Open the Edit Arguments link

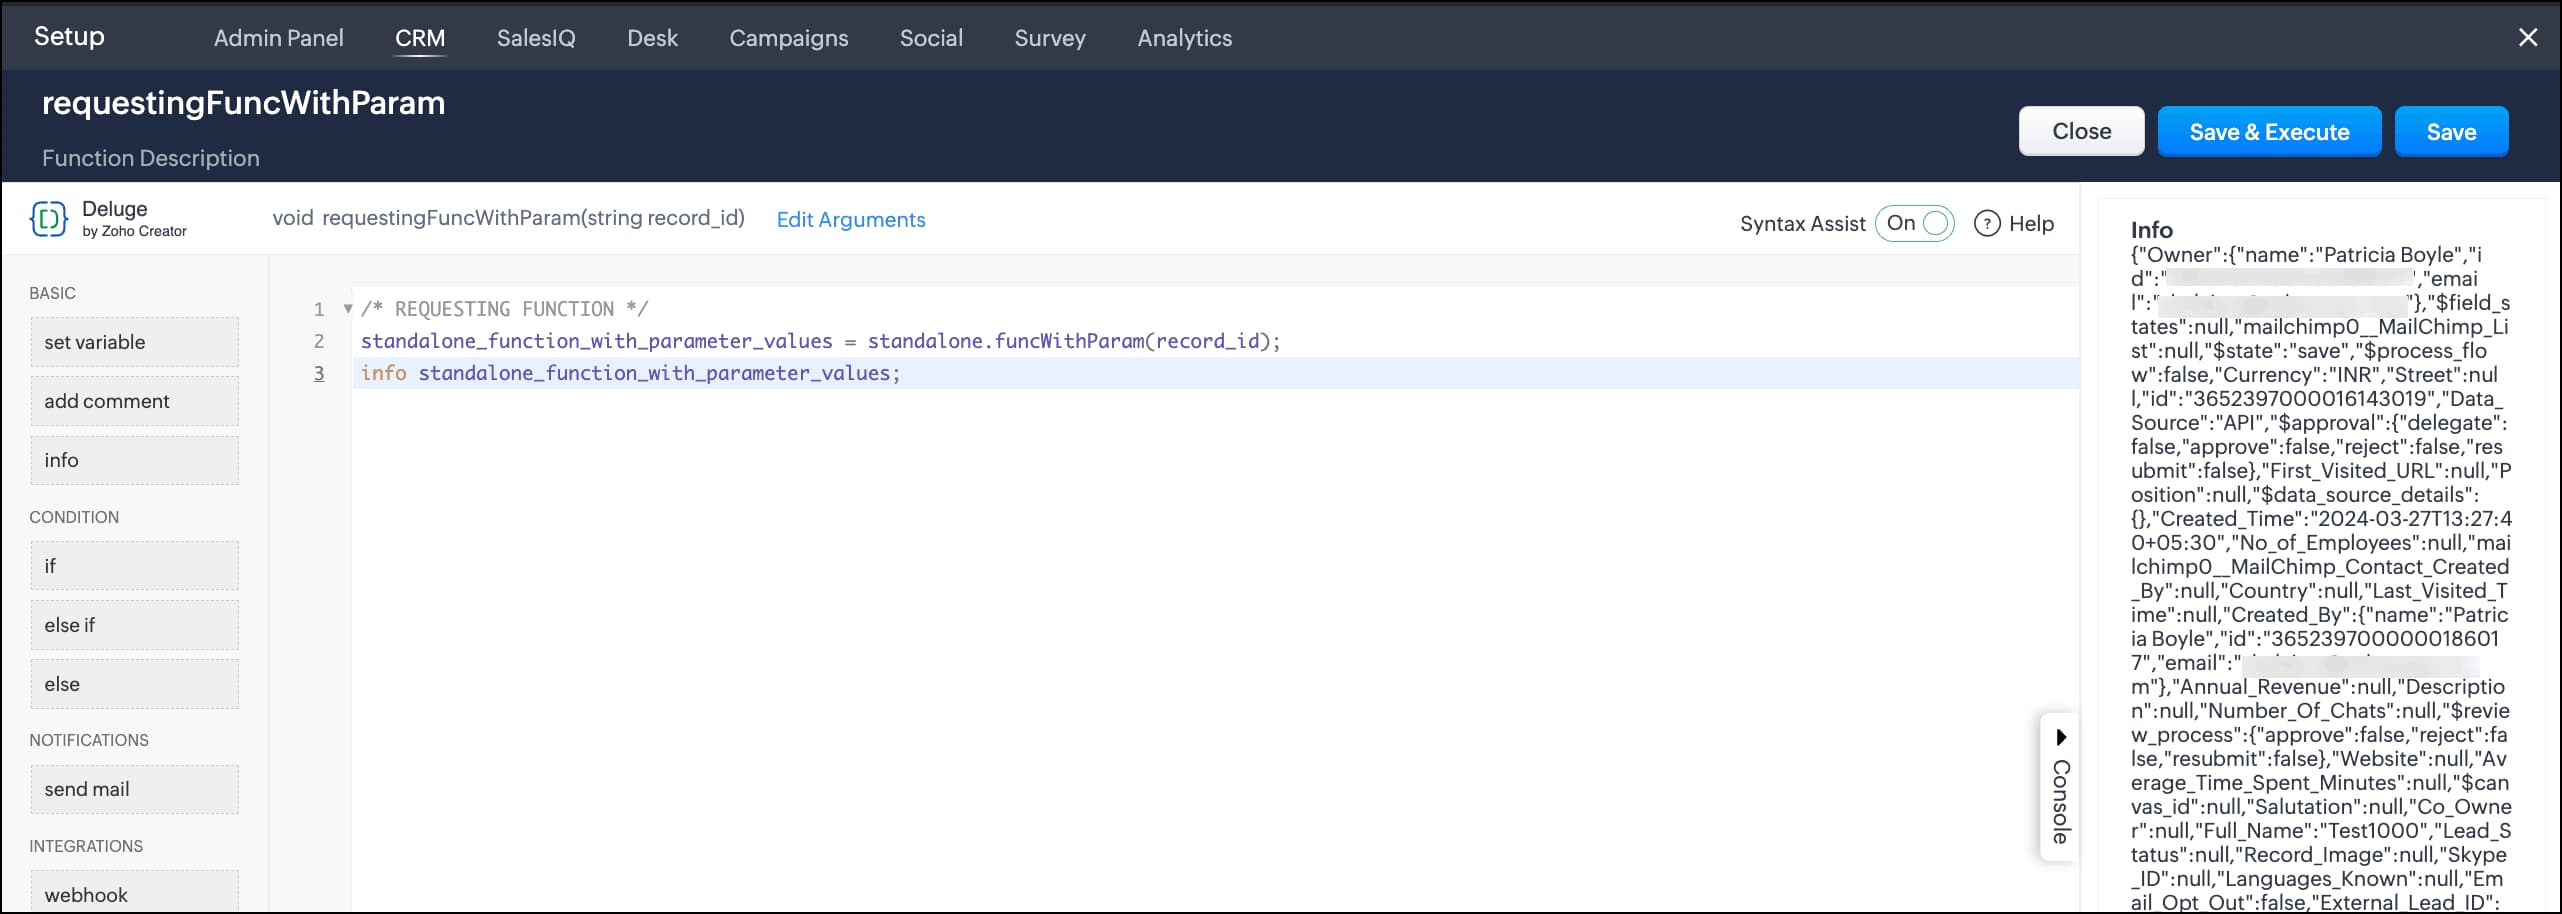pos(850,220)
